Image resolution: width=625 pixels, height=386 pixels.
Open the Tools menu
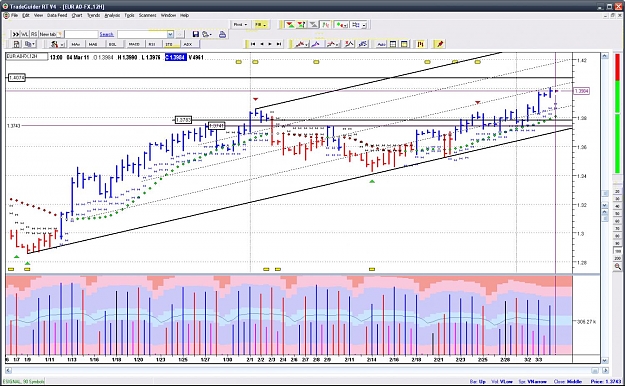(x=130, y=15)
